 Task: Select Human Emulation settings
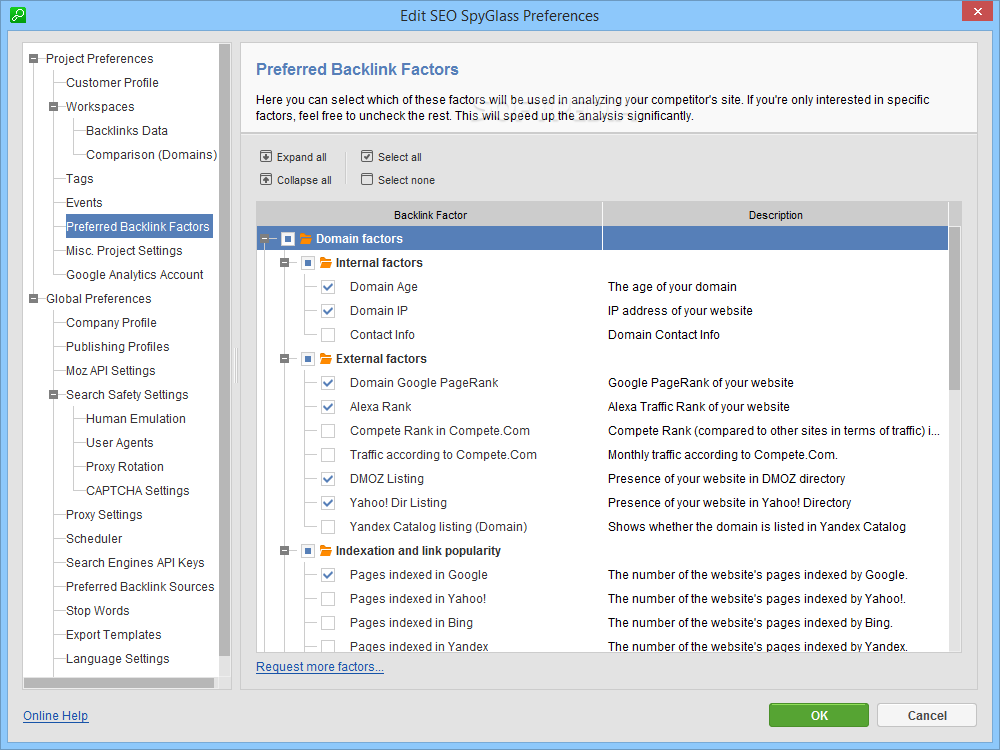click(136, 419)
